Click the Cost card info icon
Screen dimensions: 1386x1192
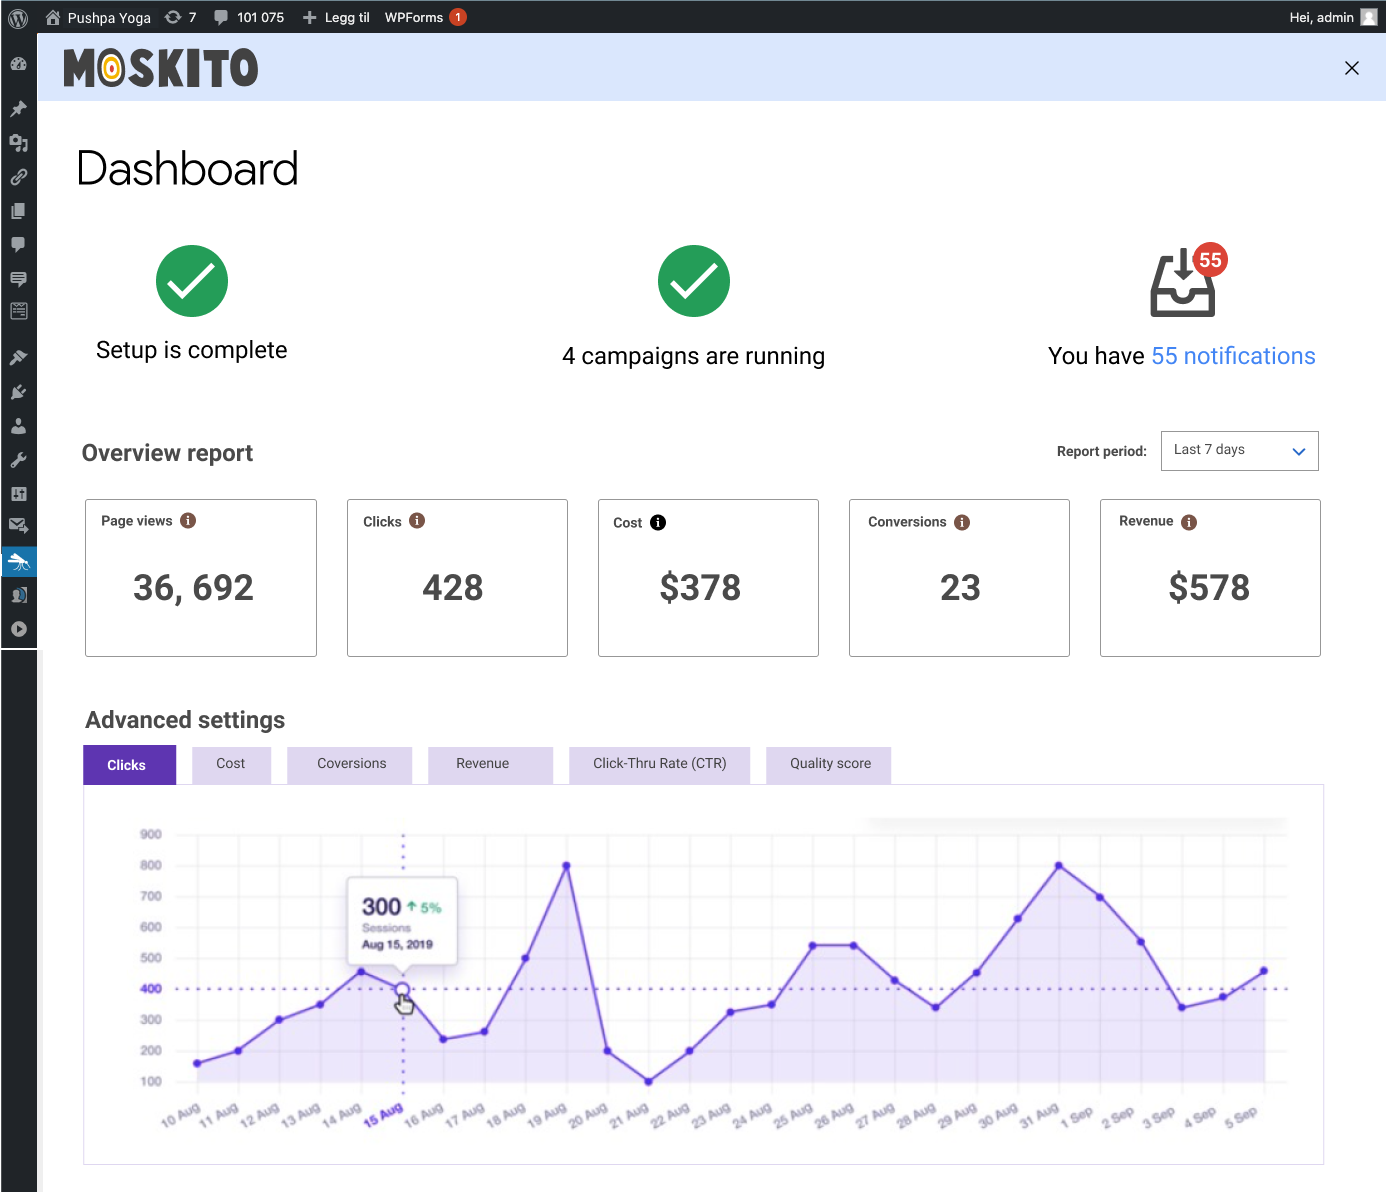658,522
